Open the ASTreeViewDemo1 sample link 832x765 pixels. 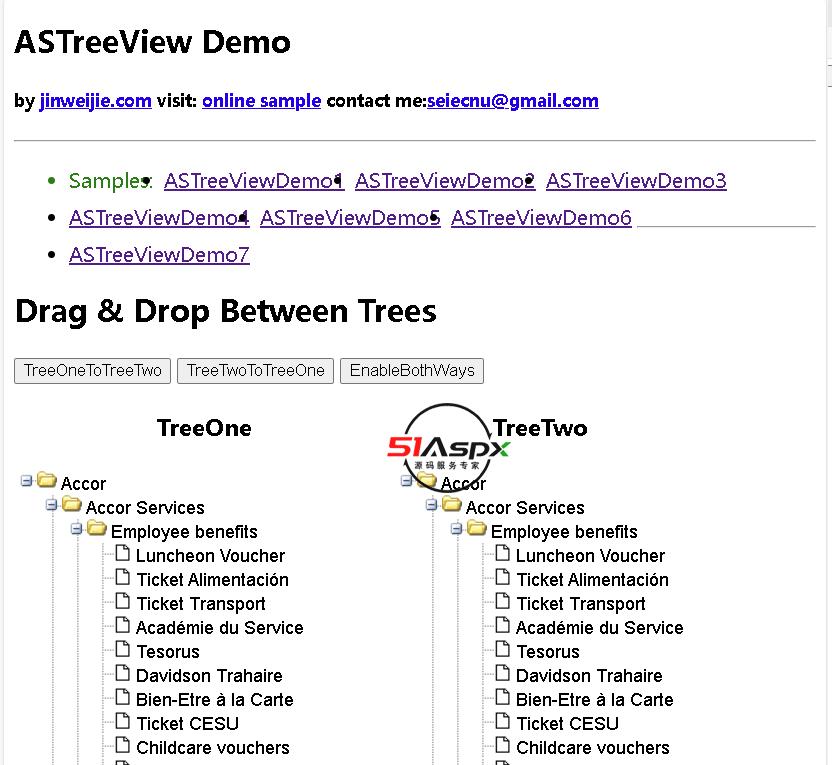(254, 181)
